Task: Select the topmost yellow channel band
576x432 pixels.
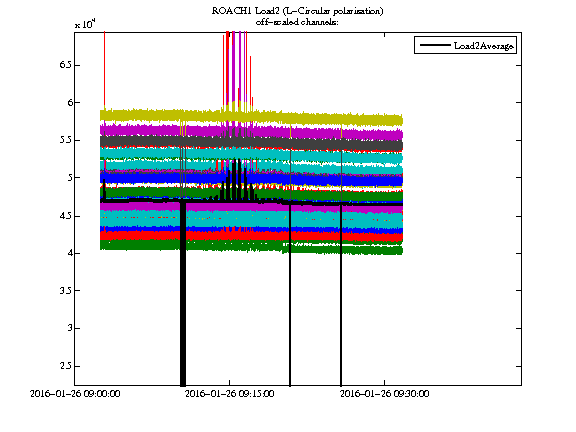Action: pyautogui.click(x=251, y=115)
